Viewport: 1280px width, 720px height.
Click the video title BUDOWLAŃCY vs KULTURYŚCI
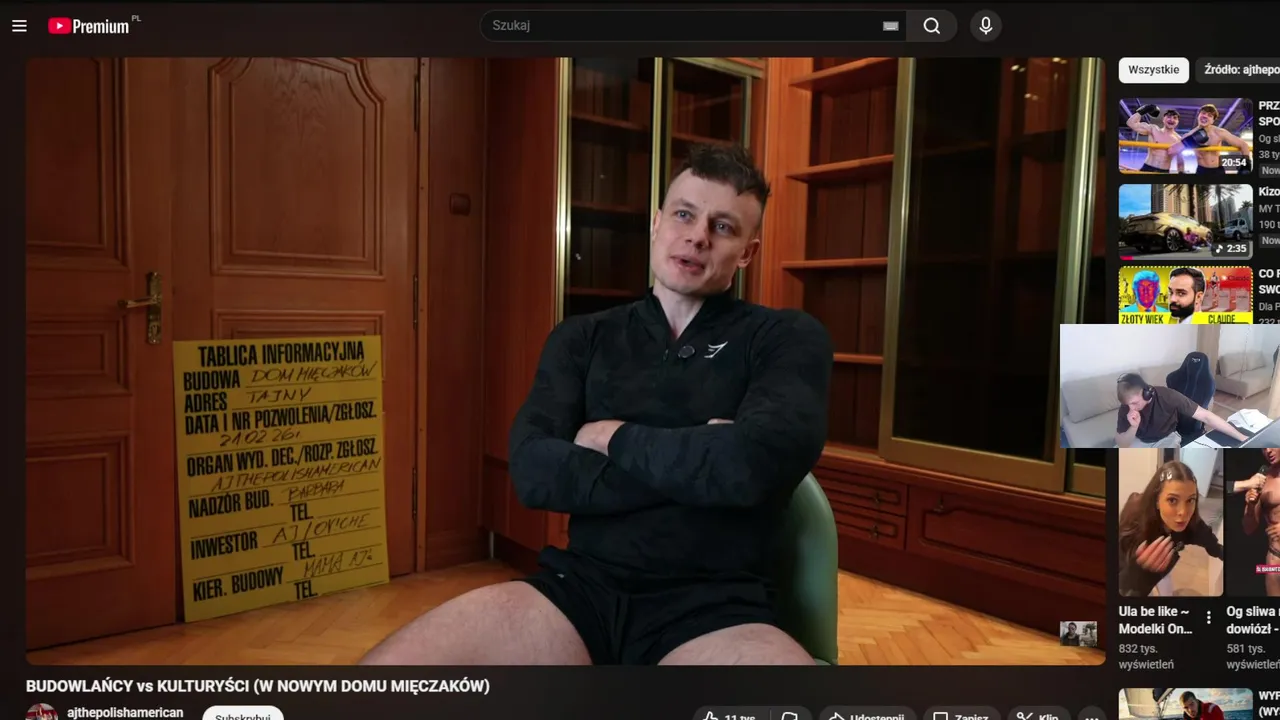(258, 686)
